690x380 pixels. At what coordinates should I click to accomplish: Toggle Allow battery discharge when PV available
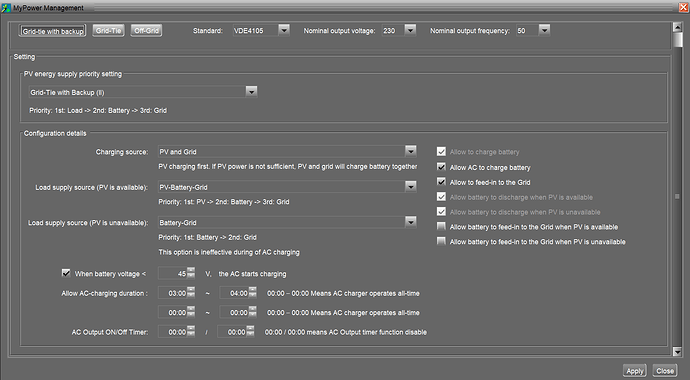tap(441, 197)
